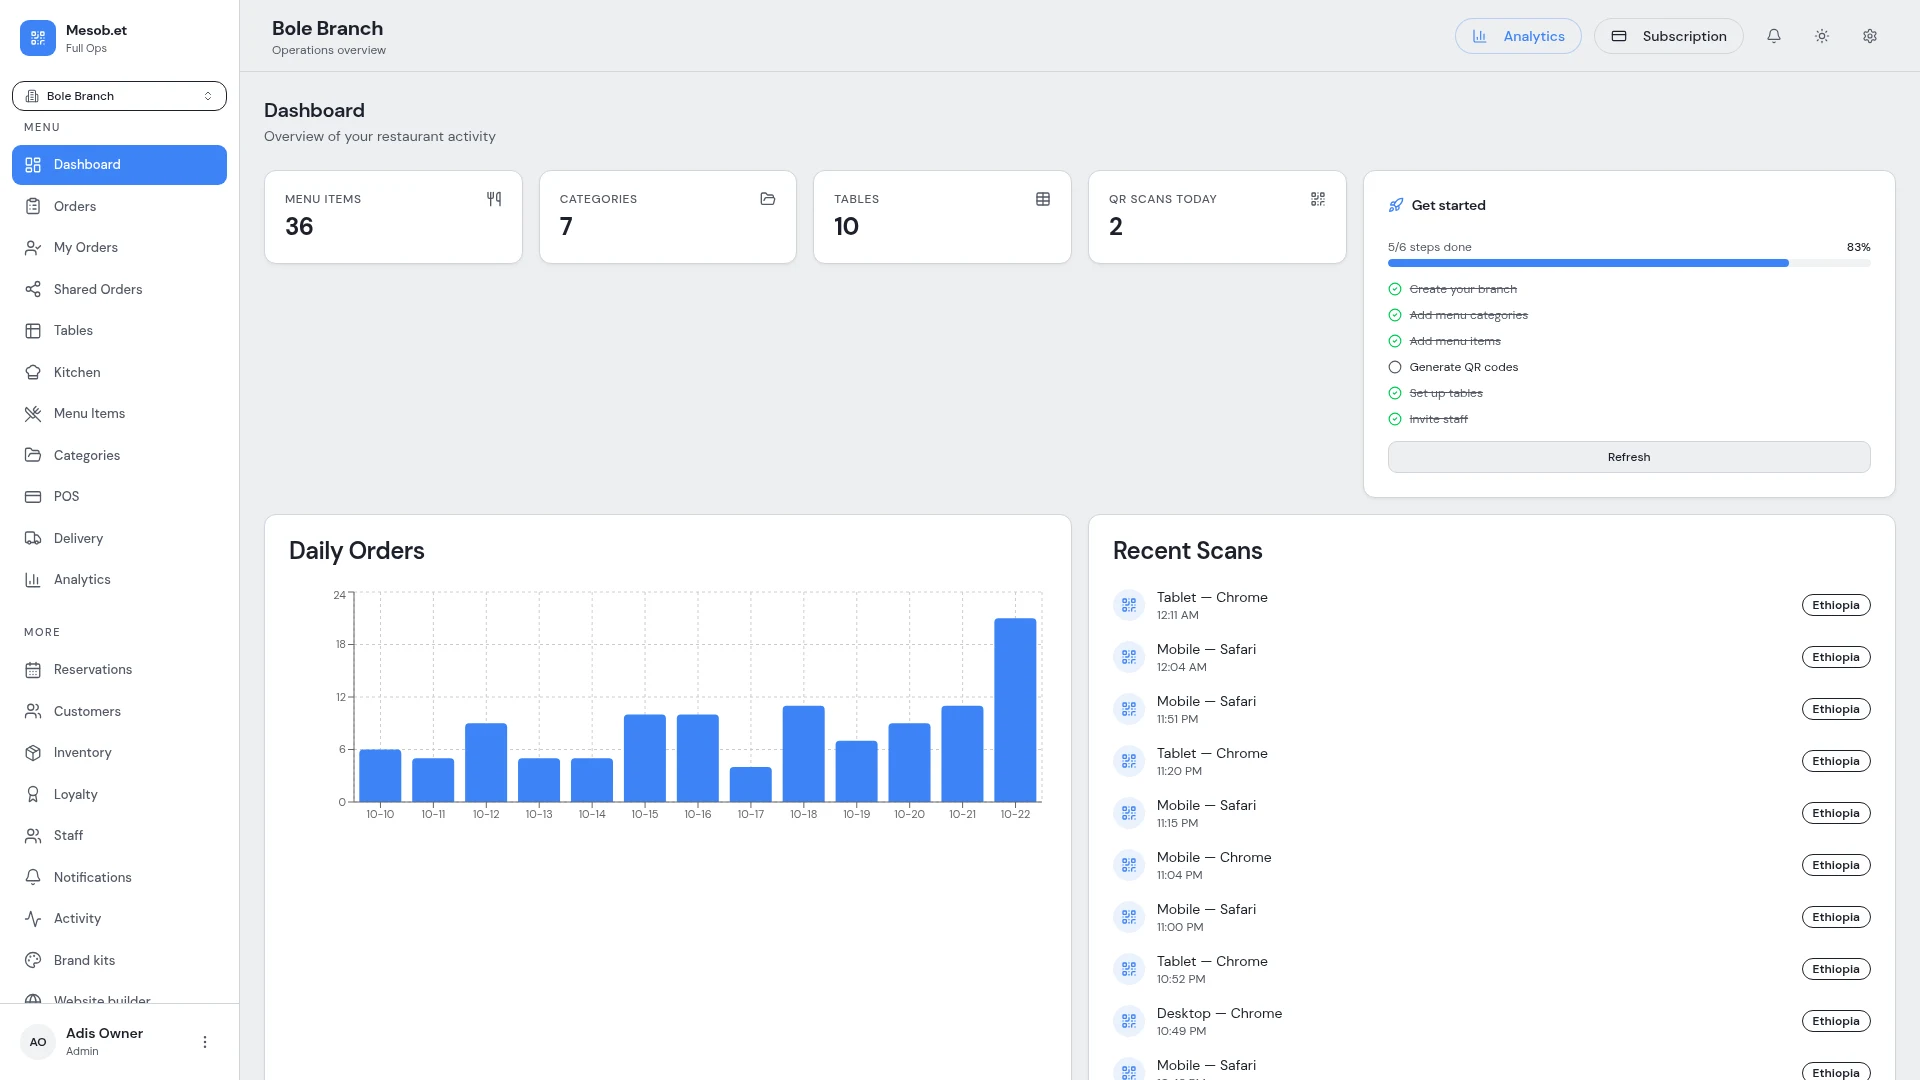Toggle light/dark theme sun icon
This screenshot has width=1920, height=1080.
coord(1821,36)
